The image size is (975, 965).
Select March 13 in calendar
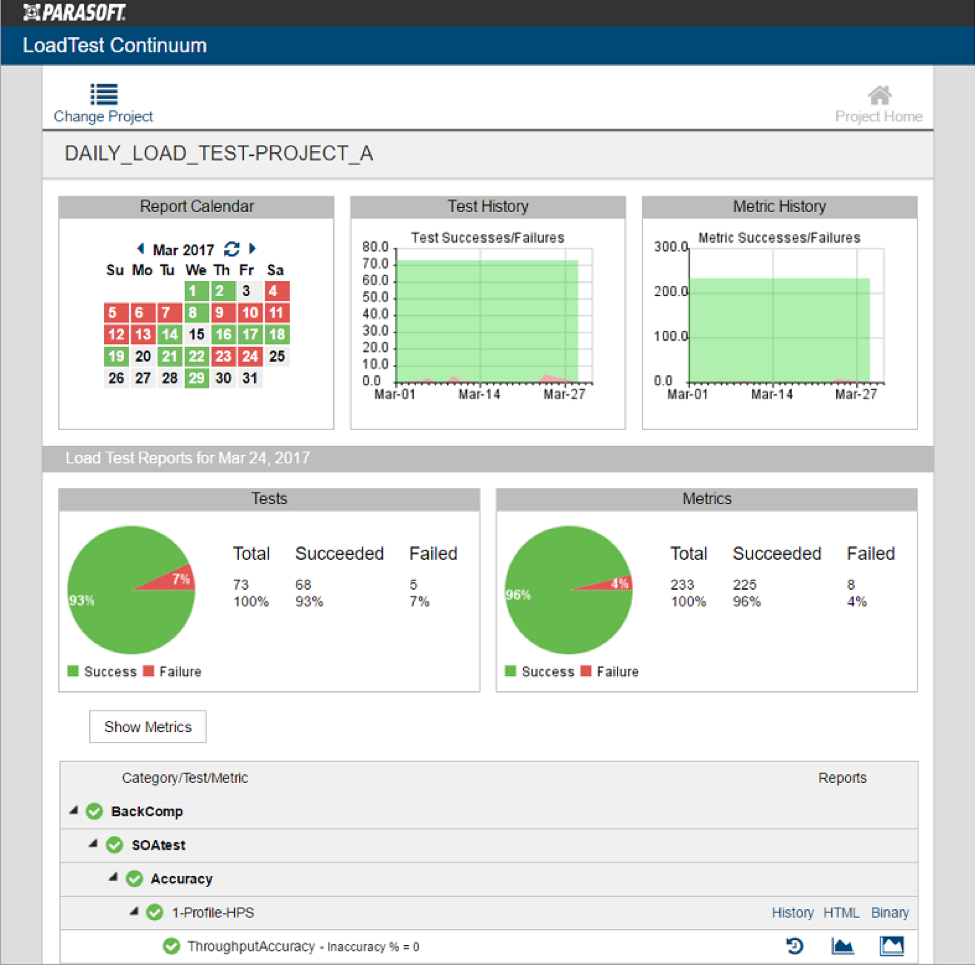(143, 334)
